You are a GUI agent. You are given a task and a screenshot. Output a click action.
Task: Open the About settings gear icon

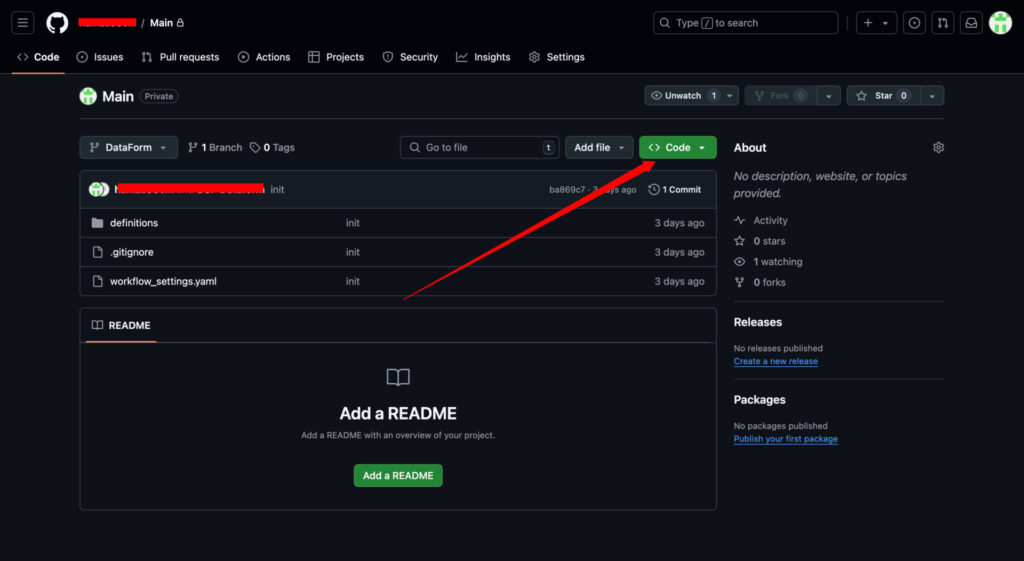[938, 148]
